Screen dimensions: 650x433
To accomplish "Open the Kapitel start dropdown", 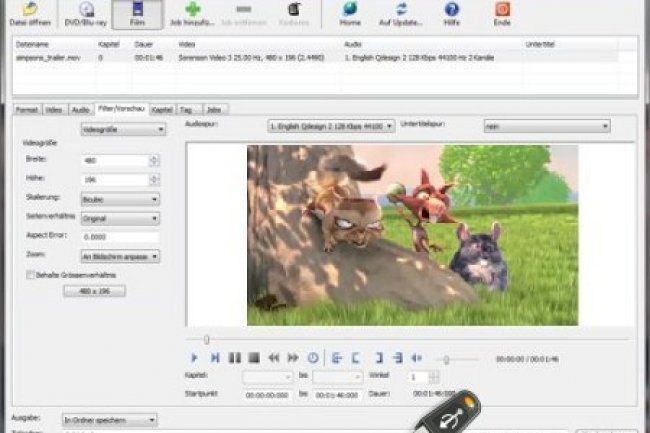I will pyautogui.click(x=267, y=377).
